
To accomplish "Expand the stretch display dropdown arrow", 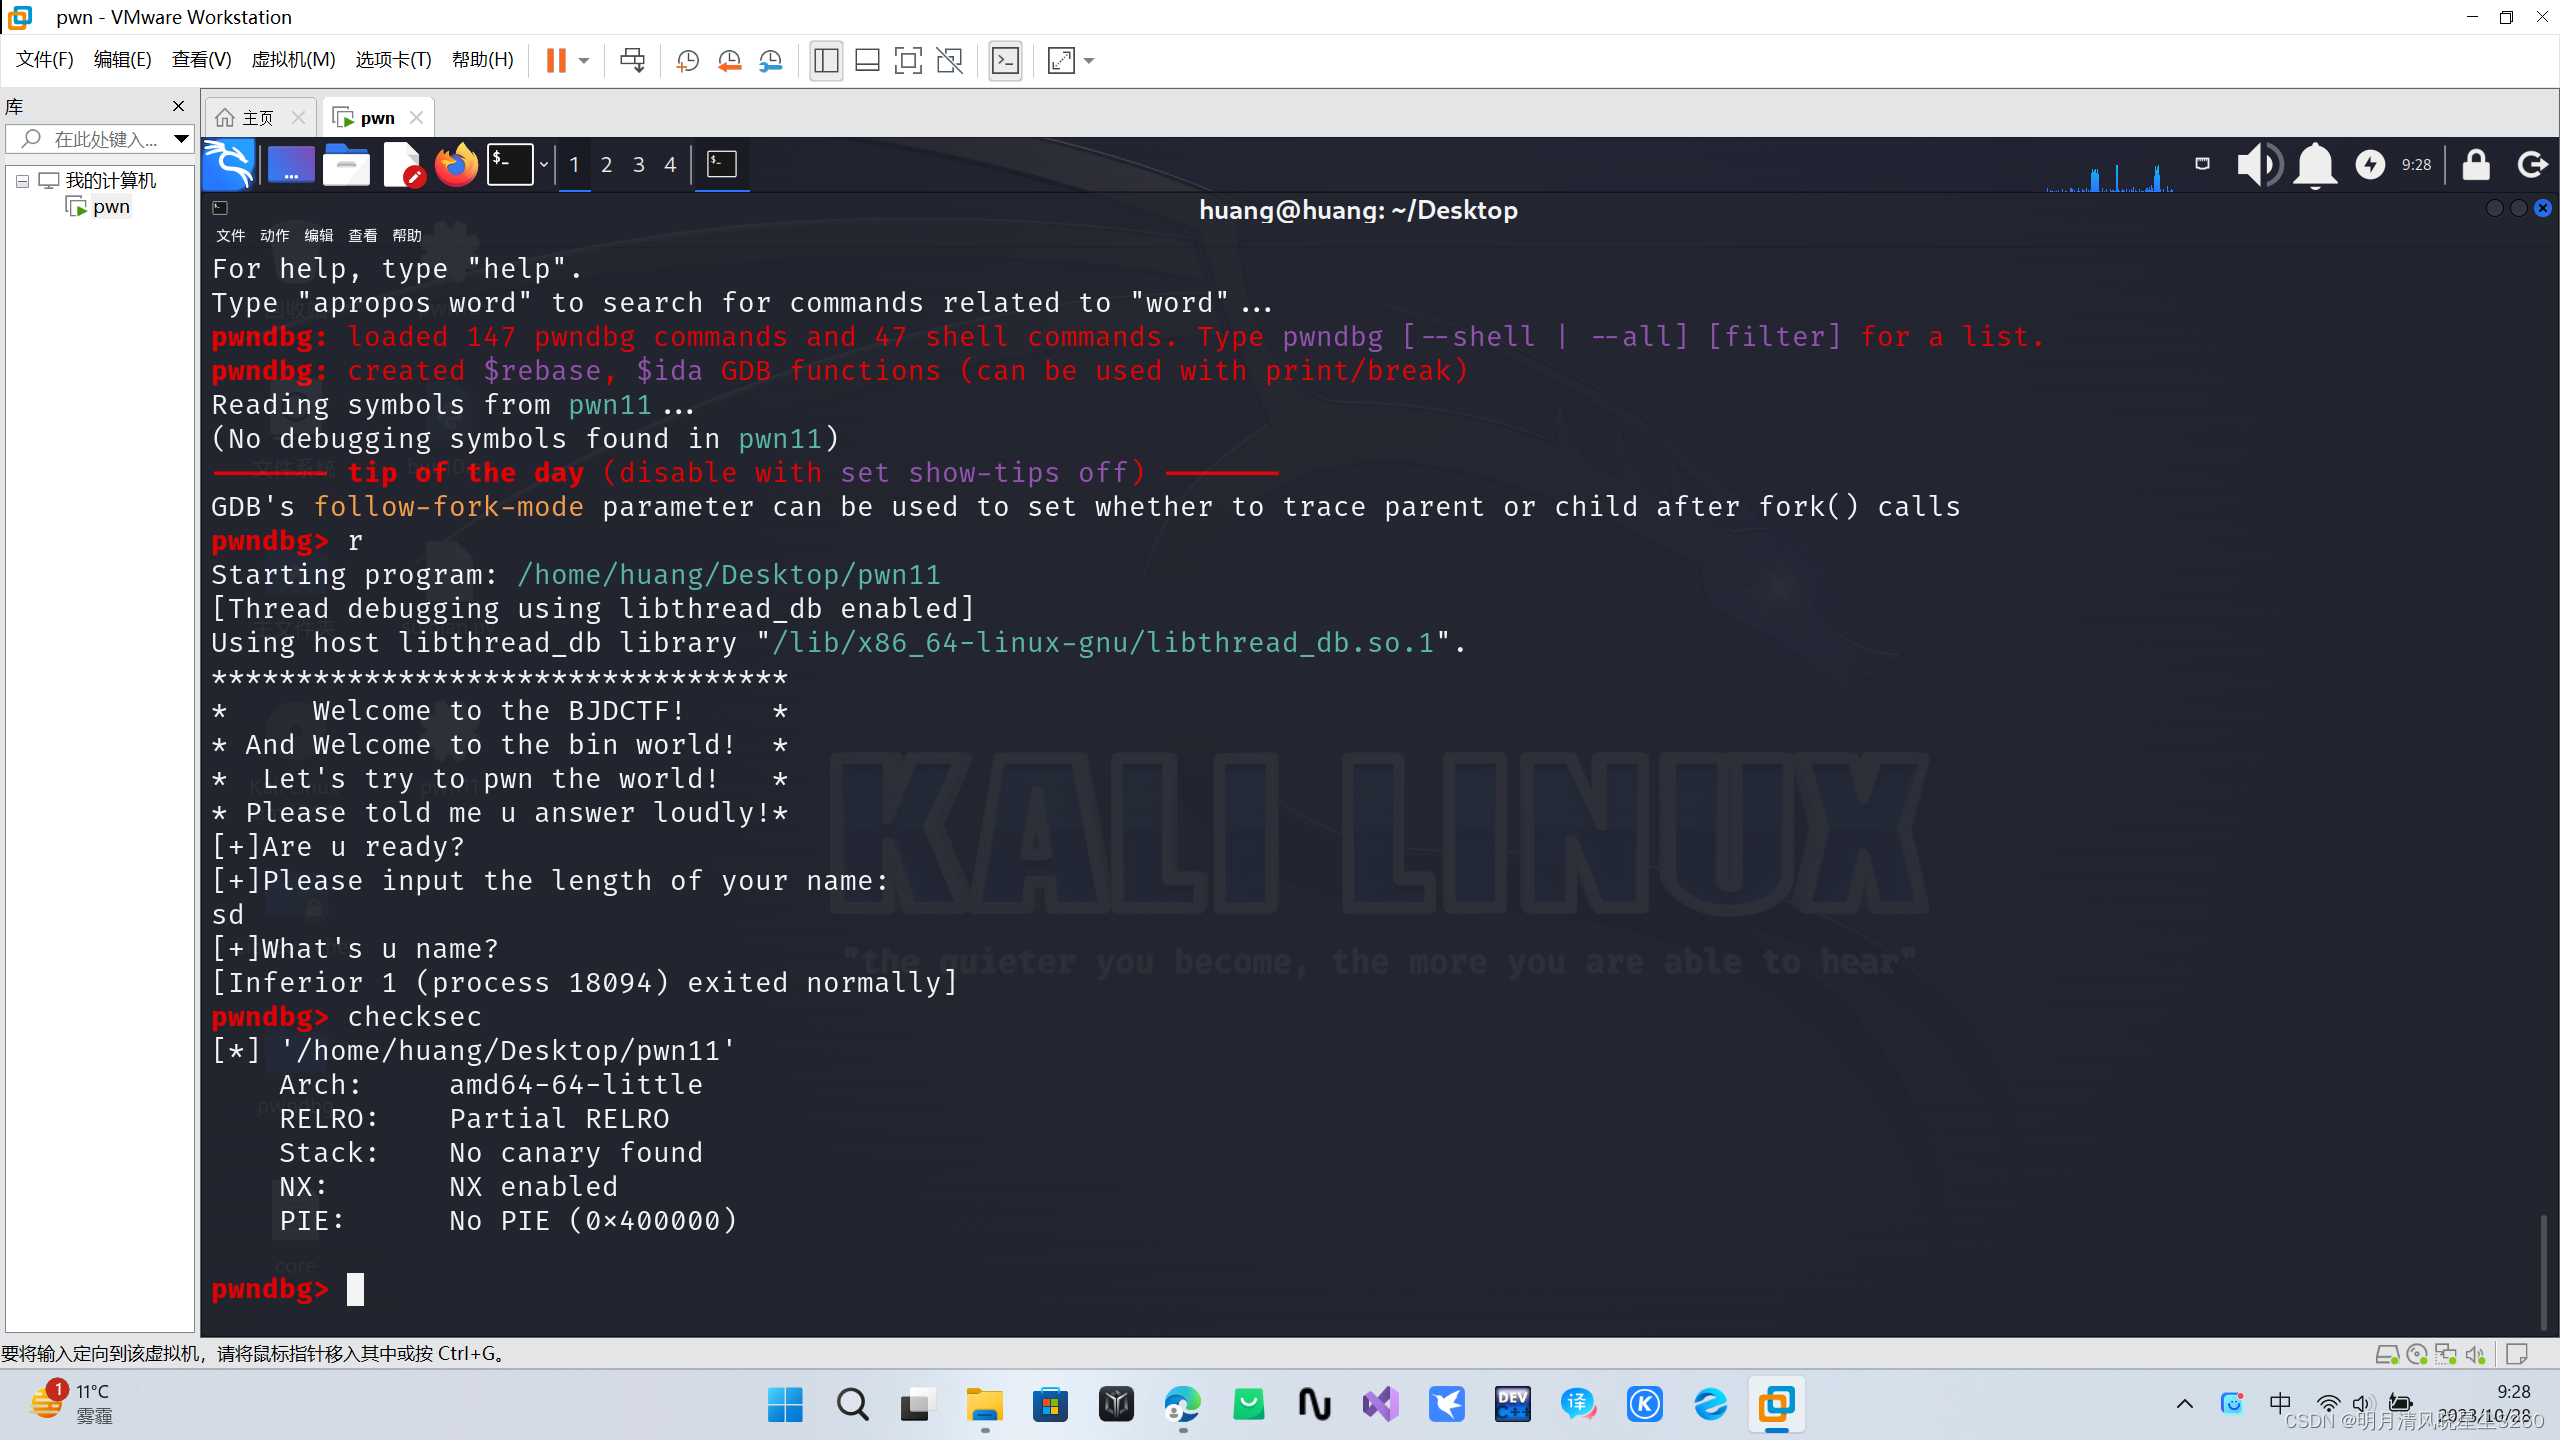I will pyautogui.click(x=1089, y=61).
